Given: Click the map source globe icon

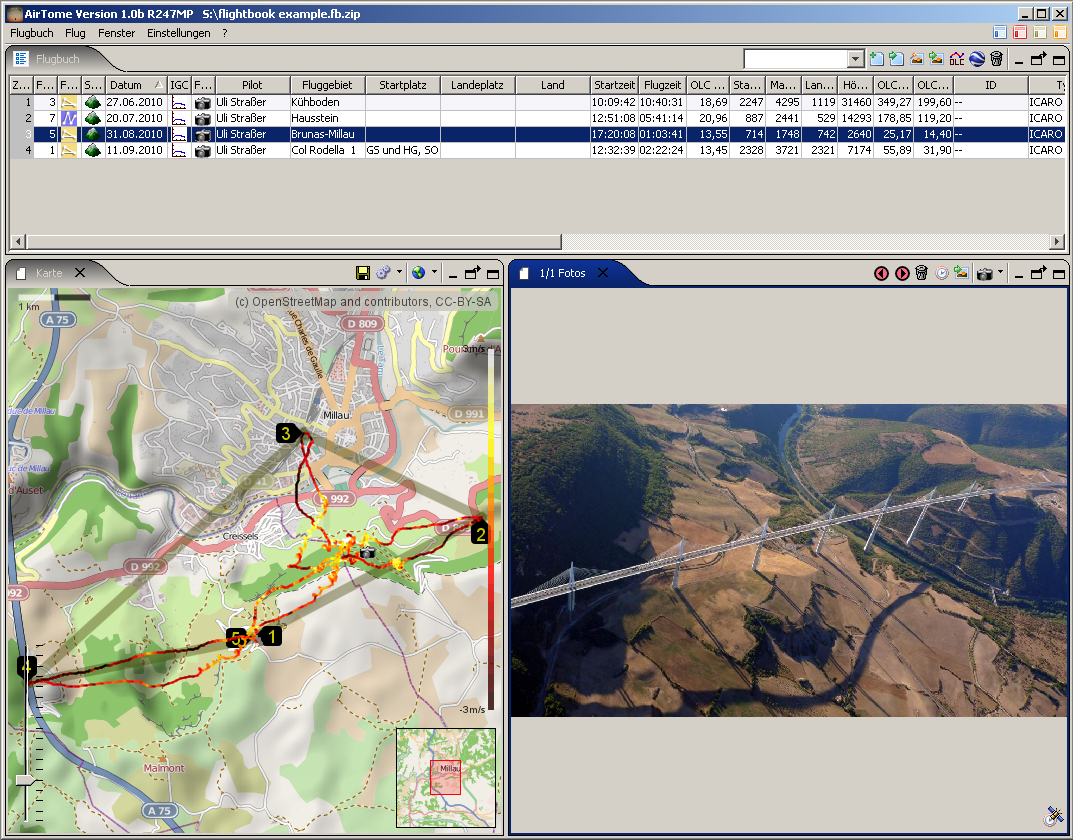Looking at the screenshot, I should click(418, 273).
